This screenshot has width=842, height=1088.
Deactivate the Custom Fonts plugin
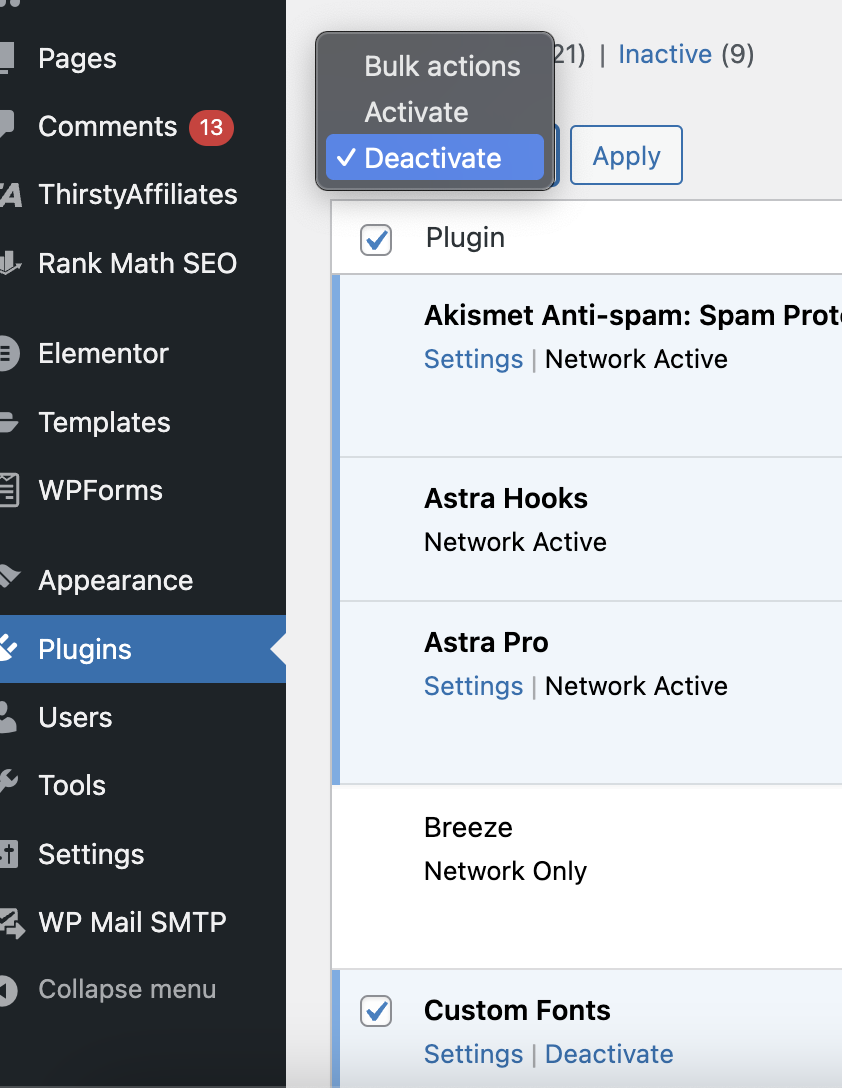point(609,1054)
